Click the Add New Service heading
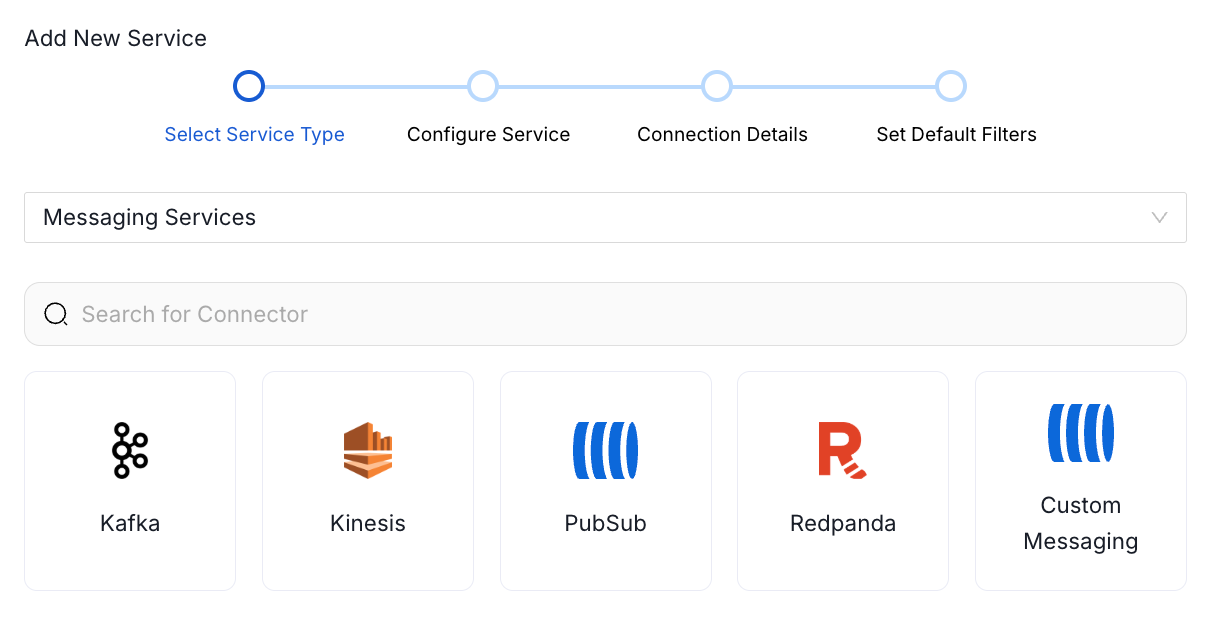The height and width of the screenshot is (638, 1212). (116, 38)
